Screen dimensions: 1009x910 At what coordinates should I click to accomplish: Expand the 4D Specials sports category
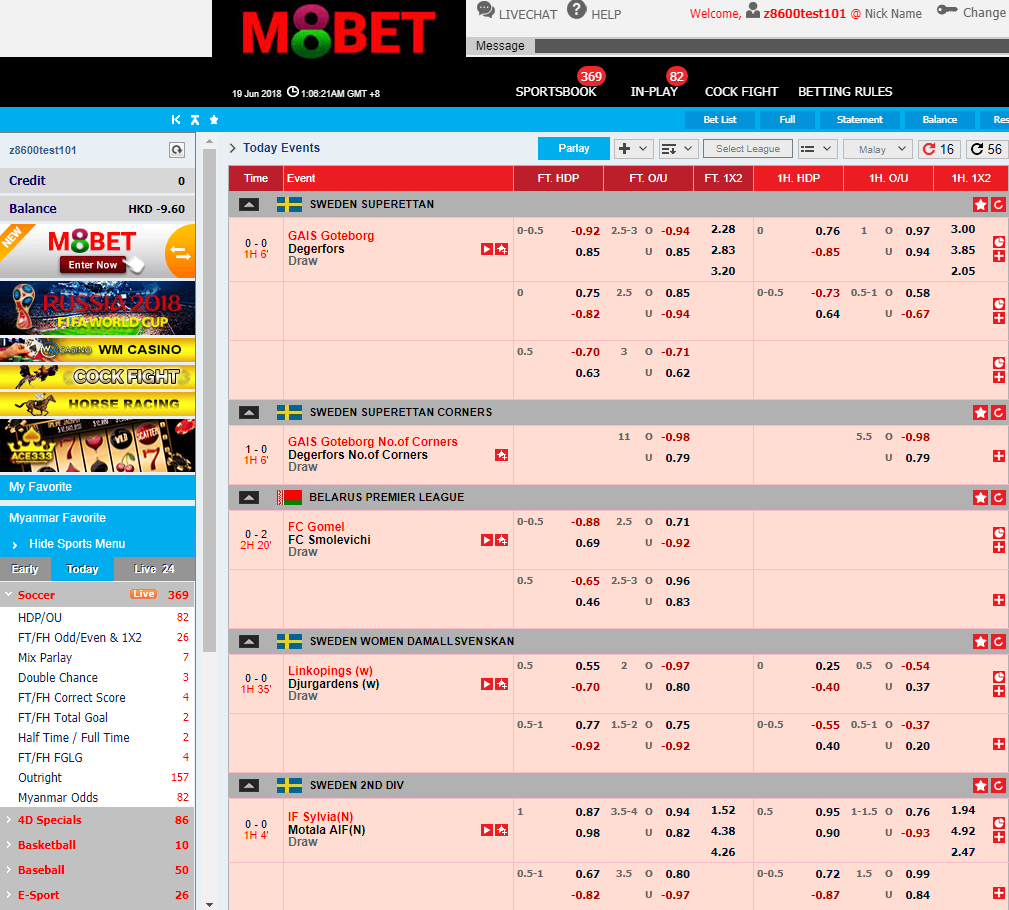[x=97, y=820]
